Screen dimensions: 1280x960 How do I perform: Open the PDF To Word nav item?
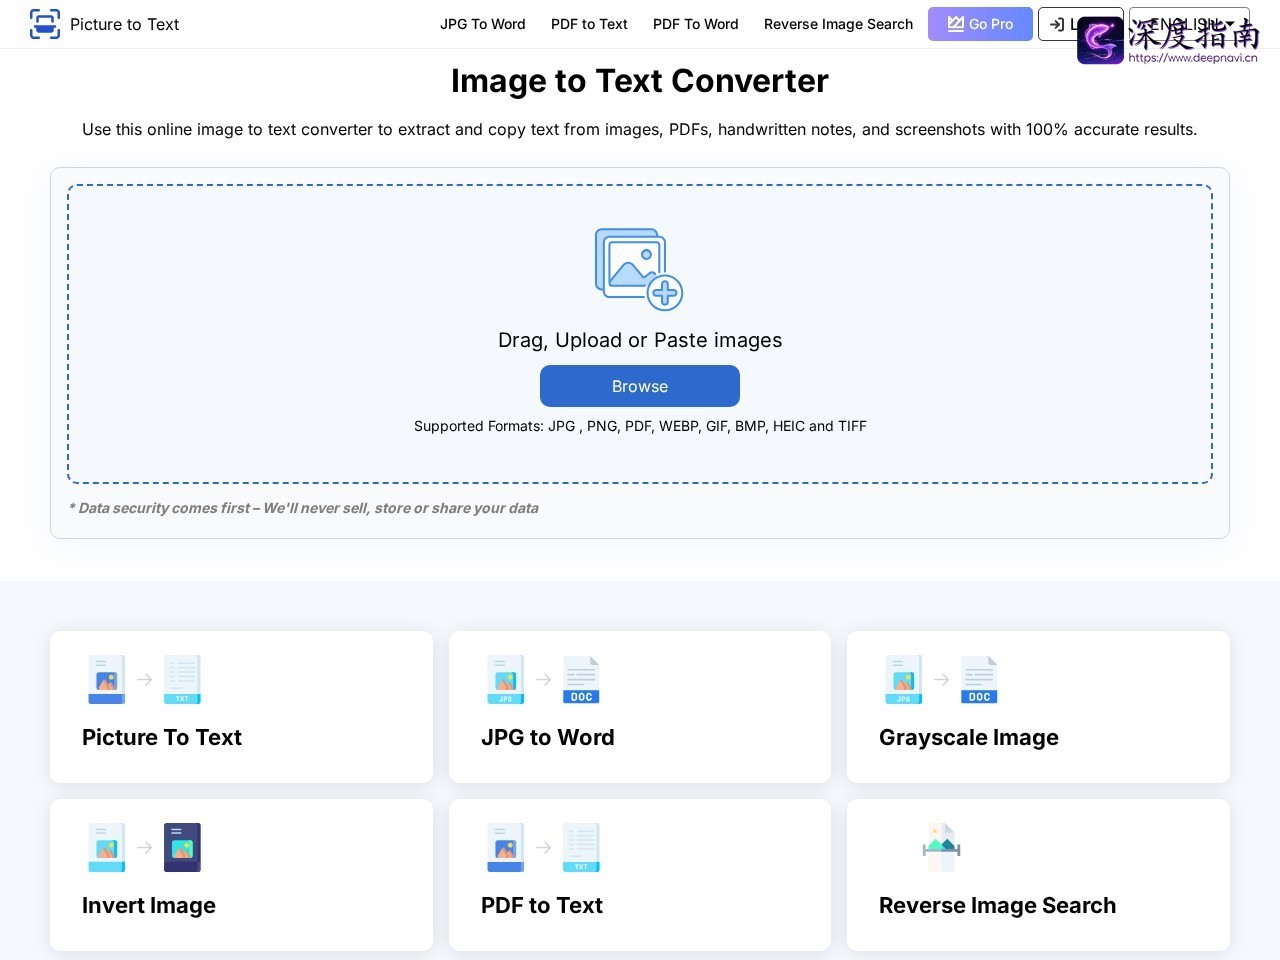(696, 24)
